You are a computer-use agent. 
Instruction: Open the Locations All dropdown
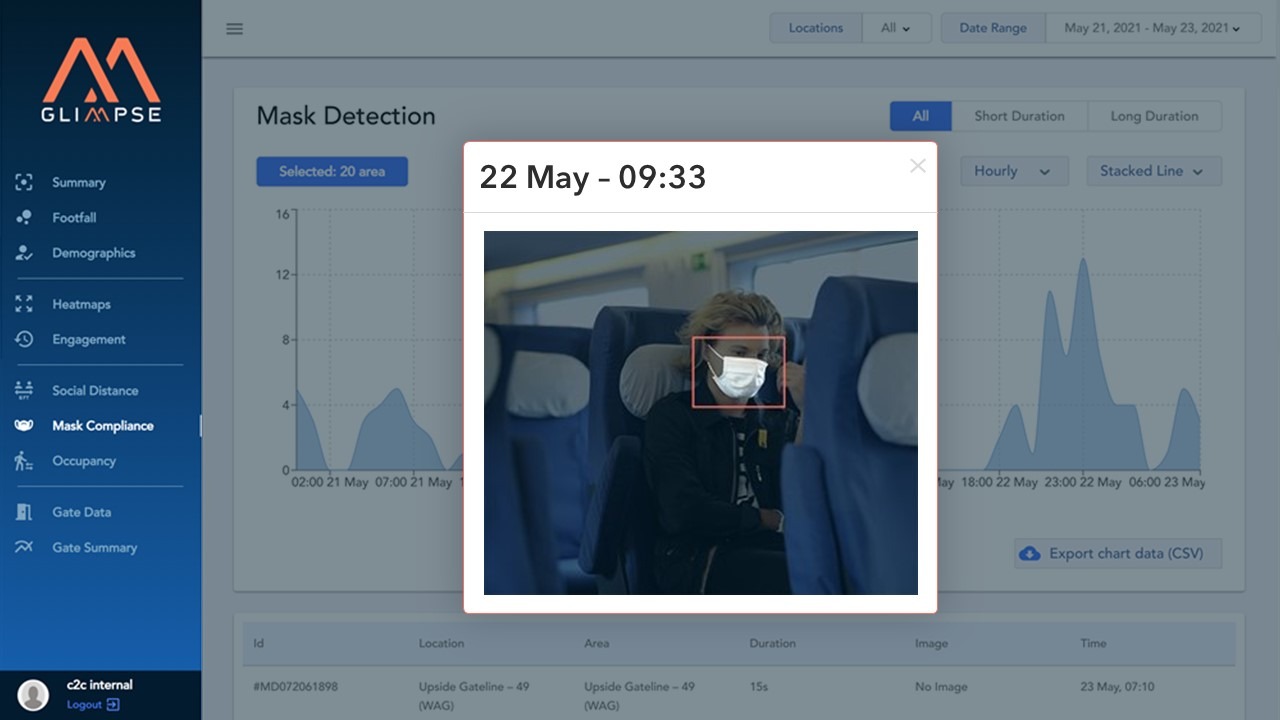[896, 27]
